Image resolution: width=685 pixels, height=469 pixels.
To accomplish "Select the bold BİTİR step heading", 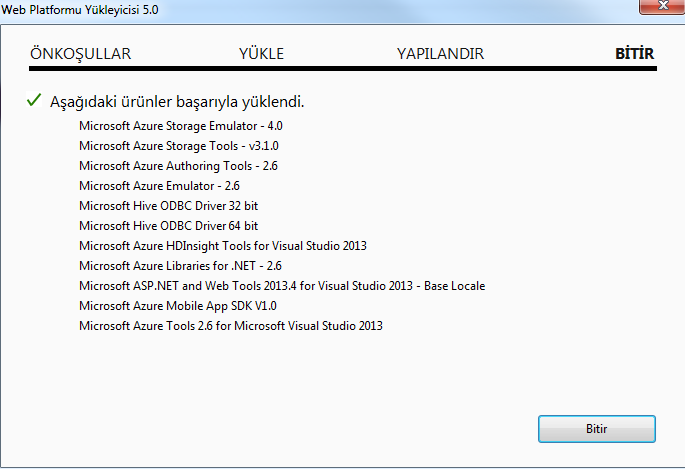I will point(635,54).
